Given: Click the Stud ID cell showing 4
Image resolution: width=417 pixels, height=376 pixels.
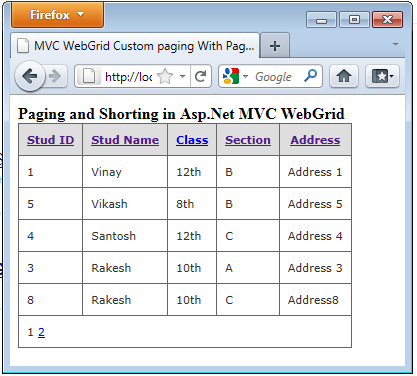Looking at the screenshot, I should click(50, 236).
